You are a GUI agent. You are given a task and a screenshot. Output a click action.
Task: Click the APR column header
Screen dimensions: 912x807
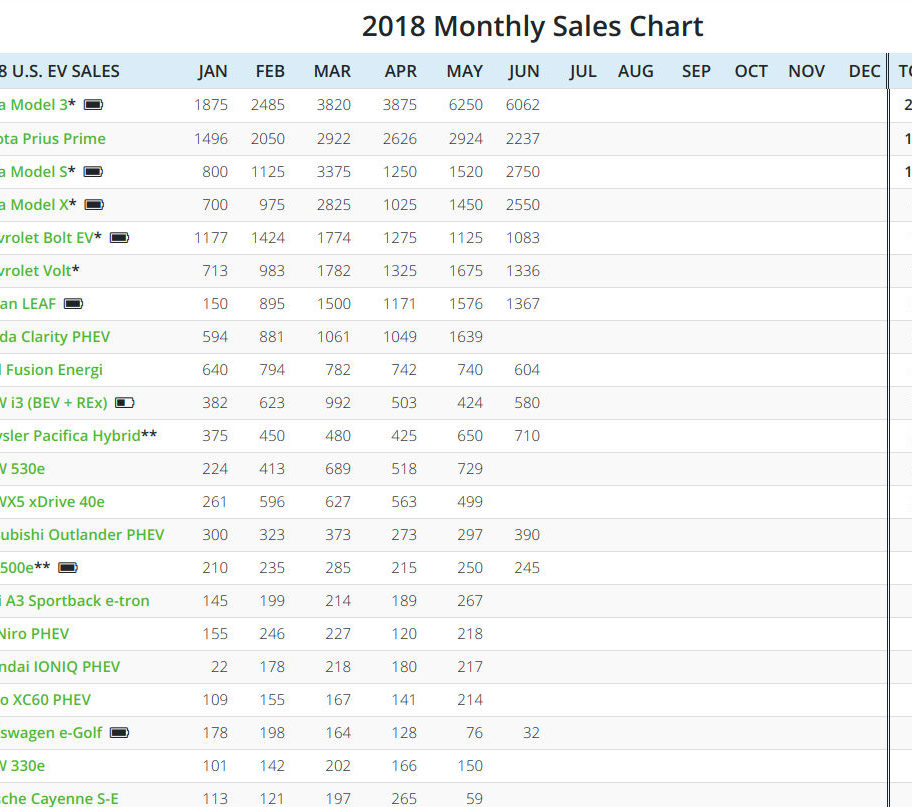click(x=401, y=72)
